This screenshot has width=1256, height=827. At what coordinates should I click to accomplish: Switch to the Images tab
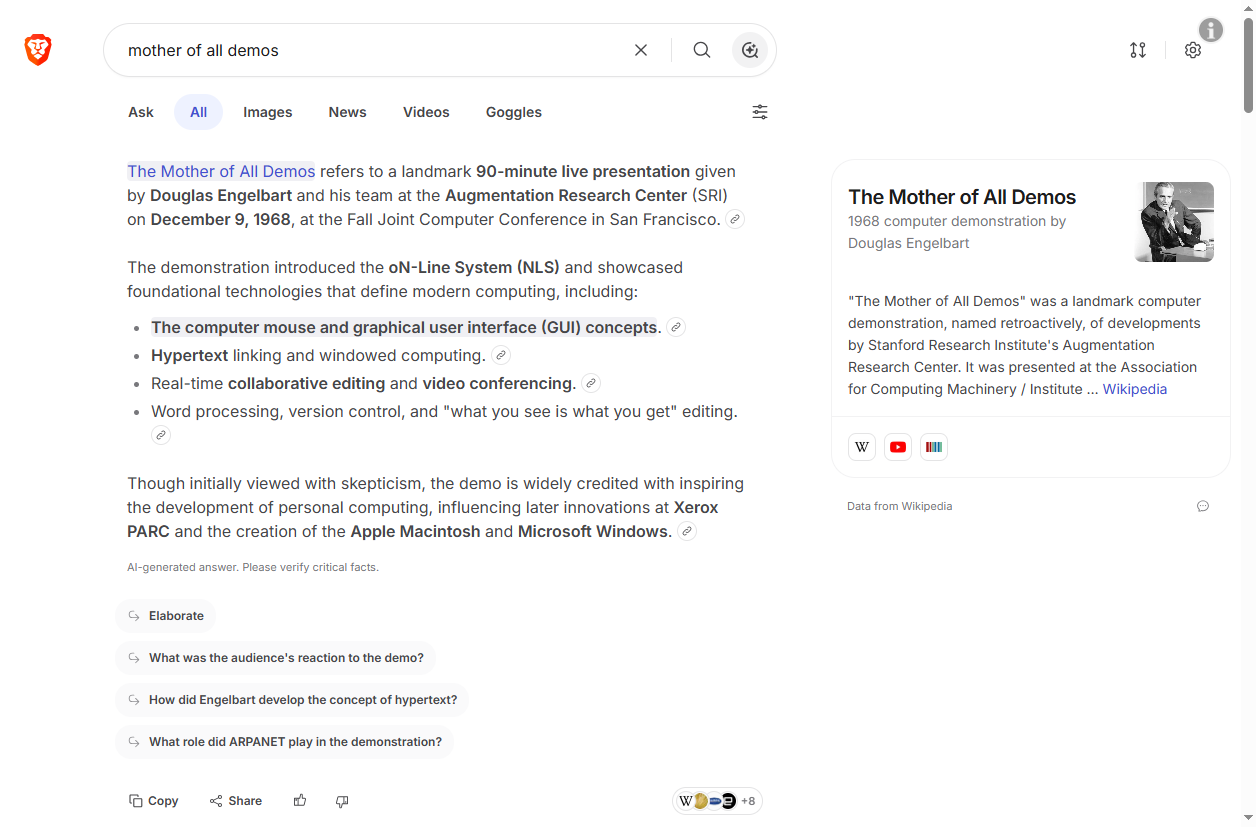[267, 112]
